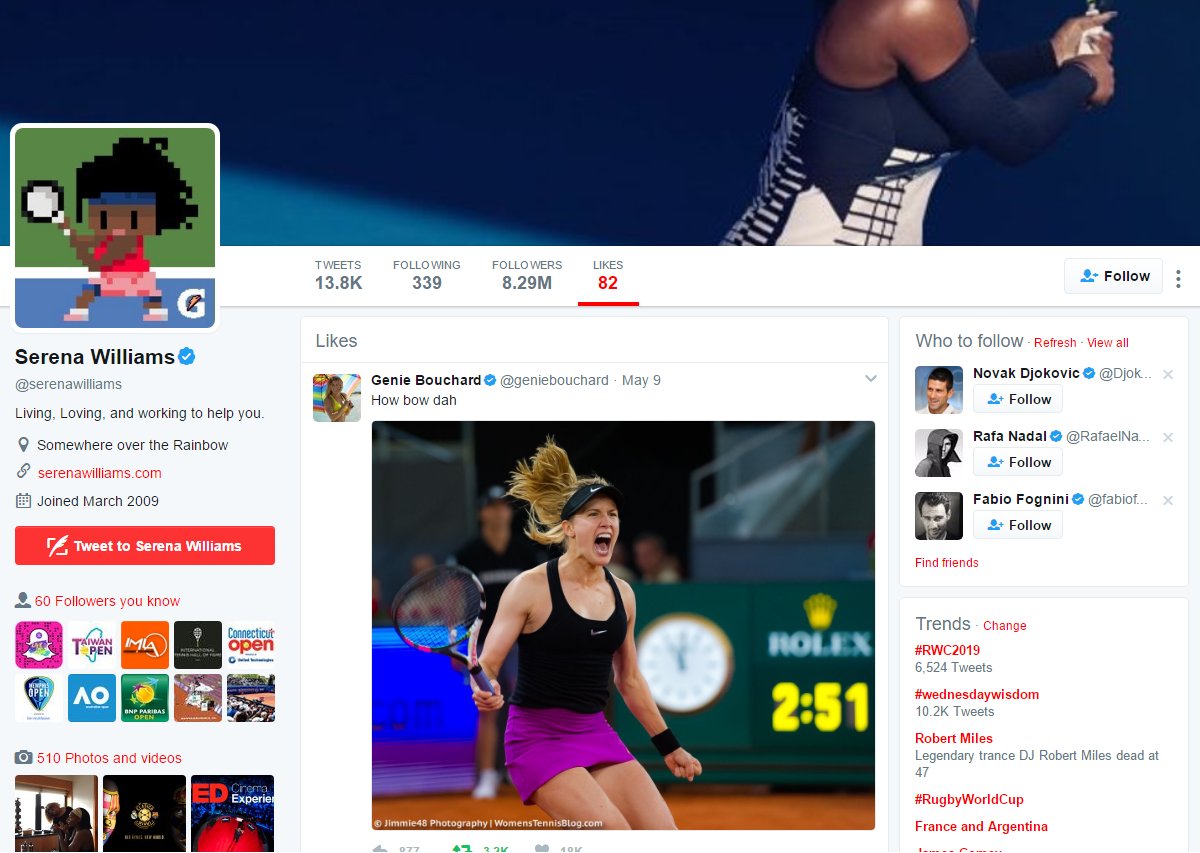Open the BNP Paribas Open follower avatar
Image resolution: width=1200 pixels, height=853 pixels.
pyautogui.click(x=145, y=698)
